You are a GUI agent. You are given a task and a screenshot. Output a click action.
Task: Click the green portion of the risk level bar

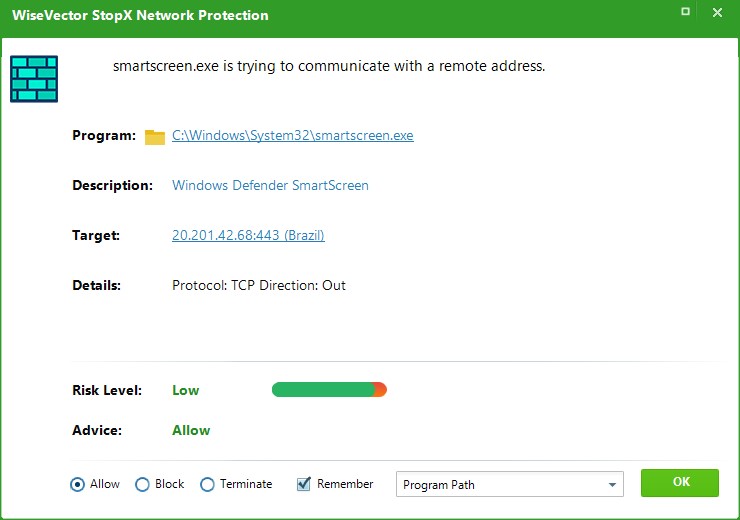click(322, 390)
